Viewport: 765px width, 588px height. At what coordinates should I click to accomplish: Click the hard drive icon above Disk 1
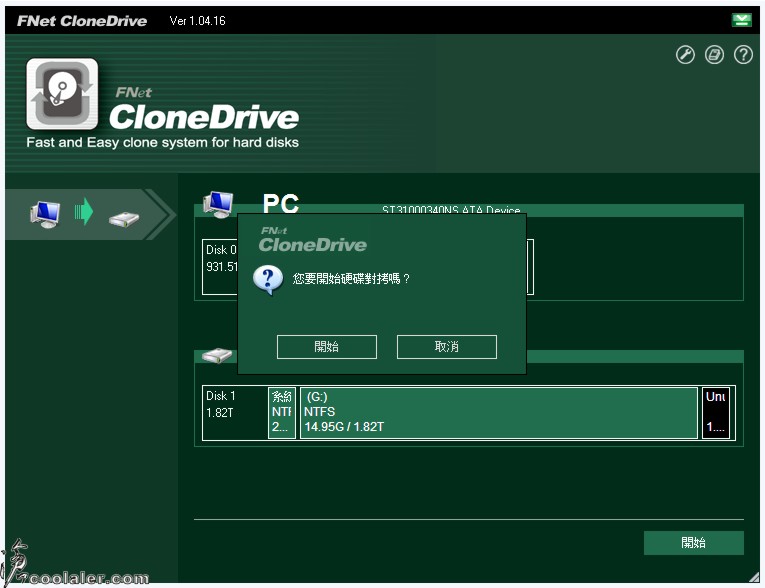pos(217,355)
